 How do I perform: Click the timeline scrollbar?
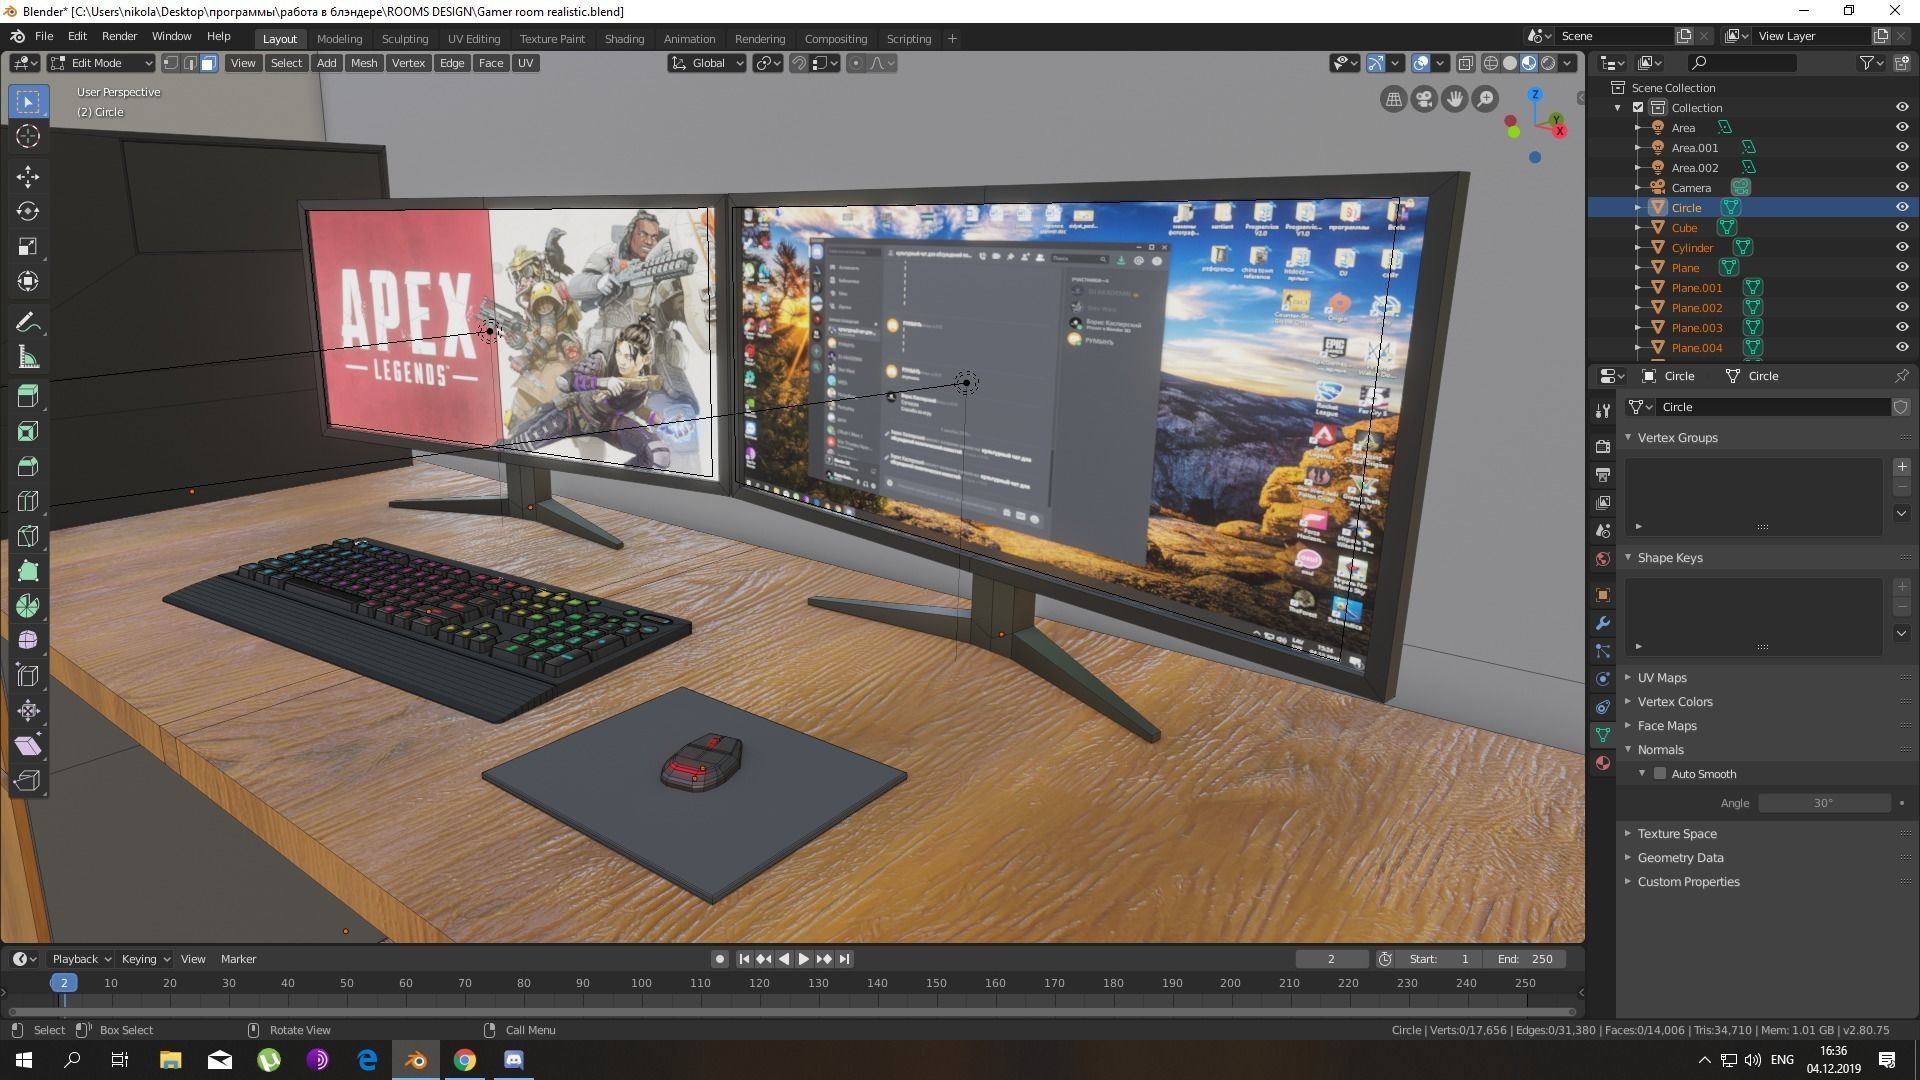(x=790, y=1011)
